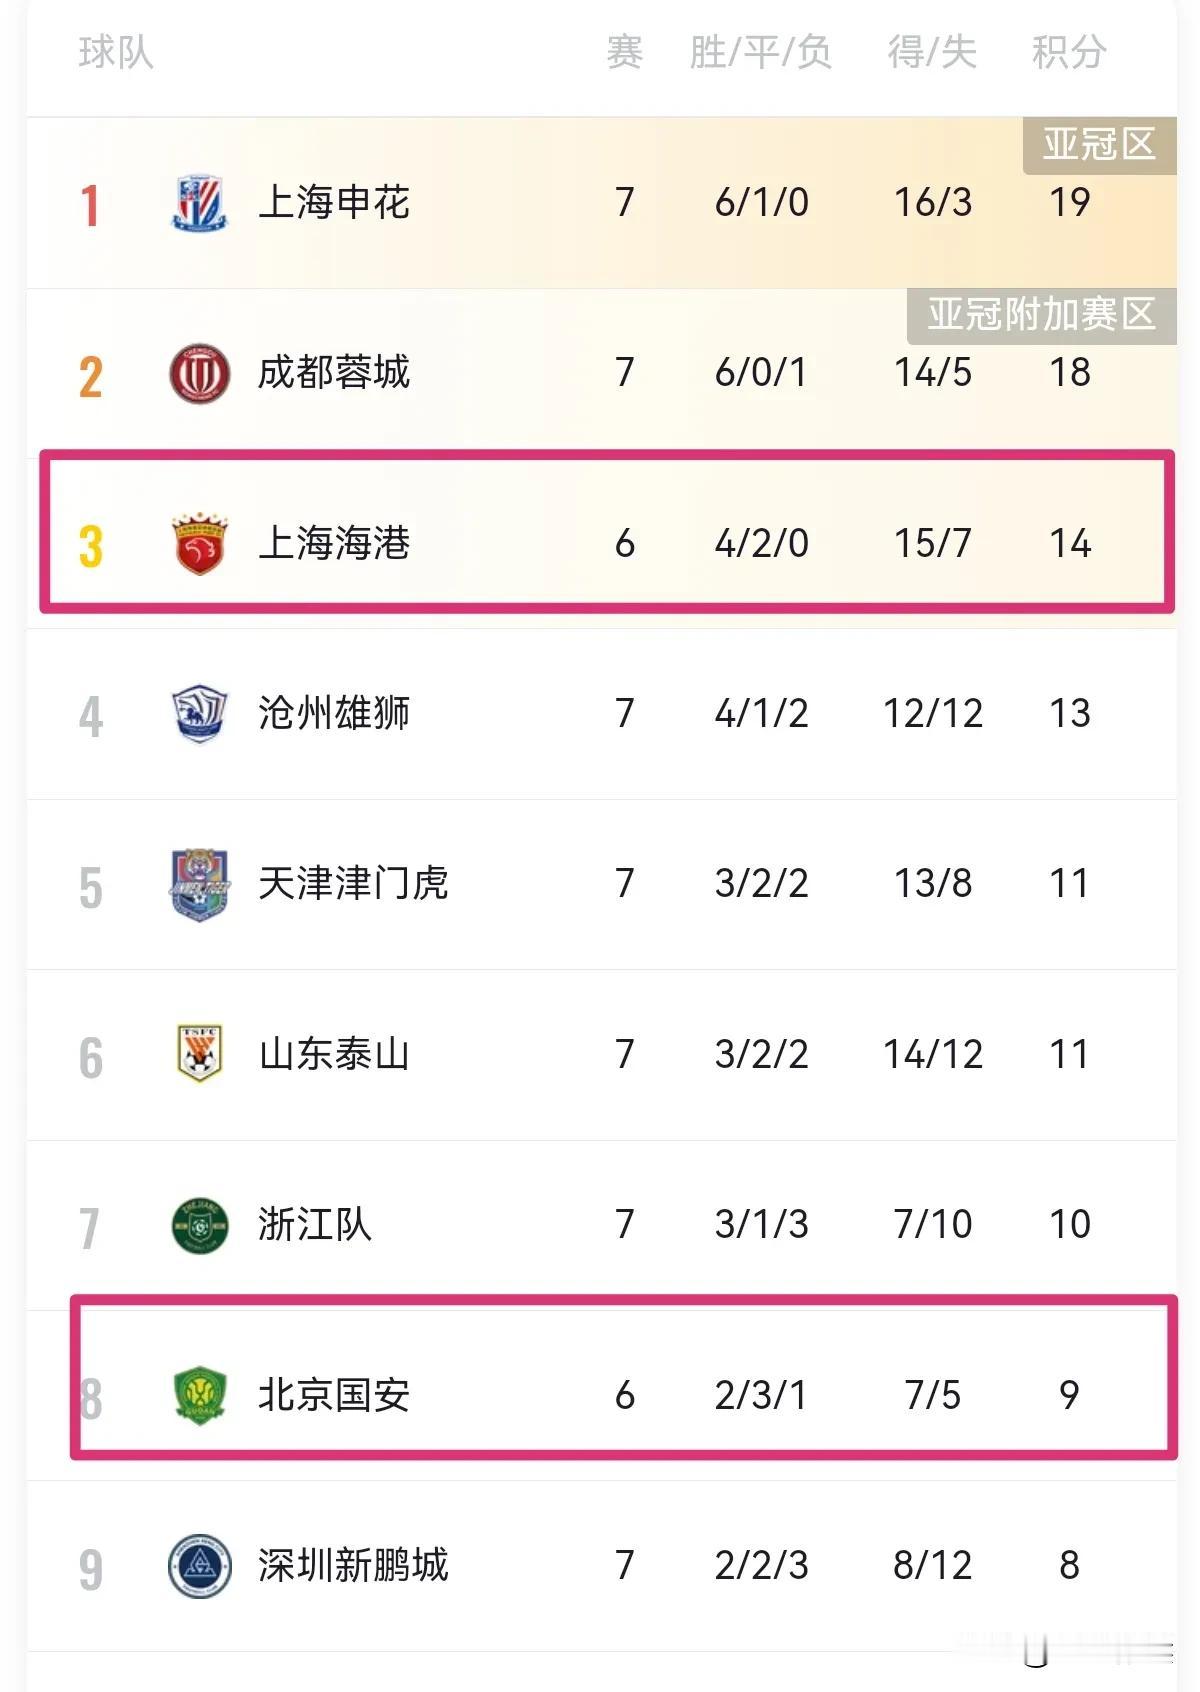Click the 亚冠区 zone label
Viewport: 1200px width, 1692px height.
(x=1099, y=146)
